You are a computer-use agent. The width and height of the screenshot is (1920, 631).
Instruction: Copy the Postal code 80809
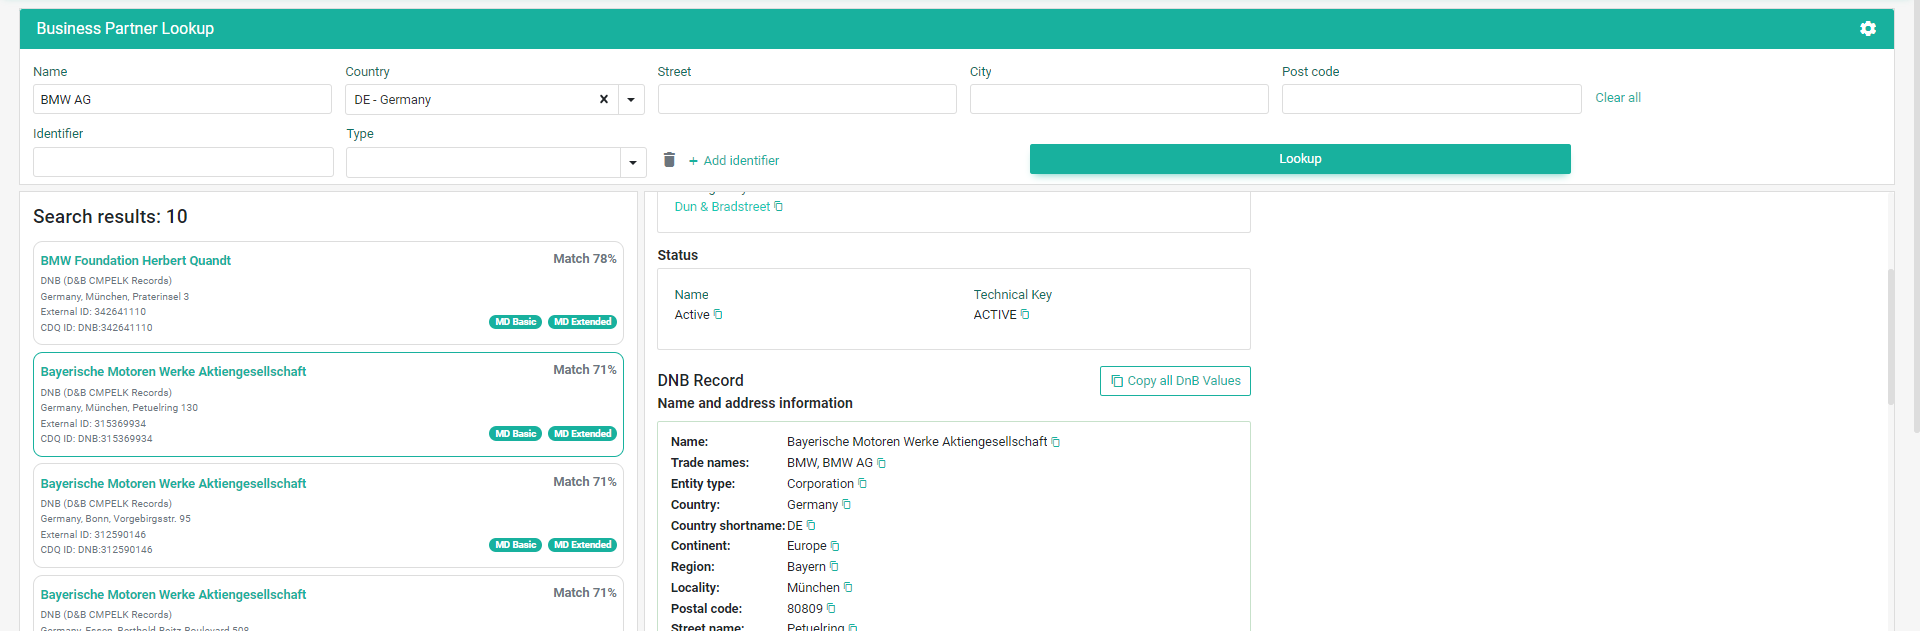click(831, 609)
